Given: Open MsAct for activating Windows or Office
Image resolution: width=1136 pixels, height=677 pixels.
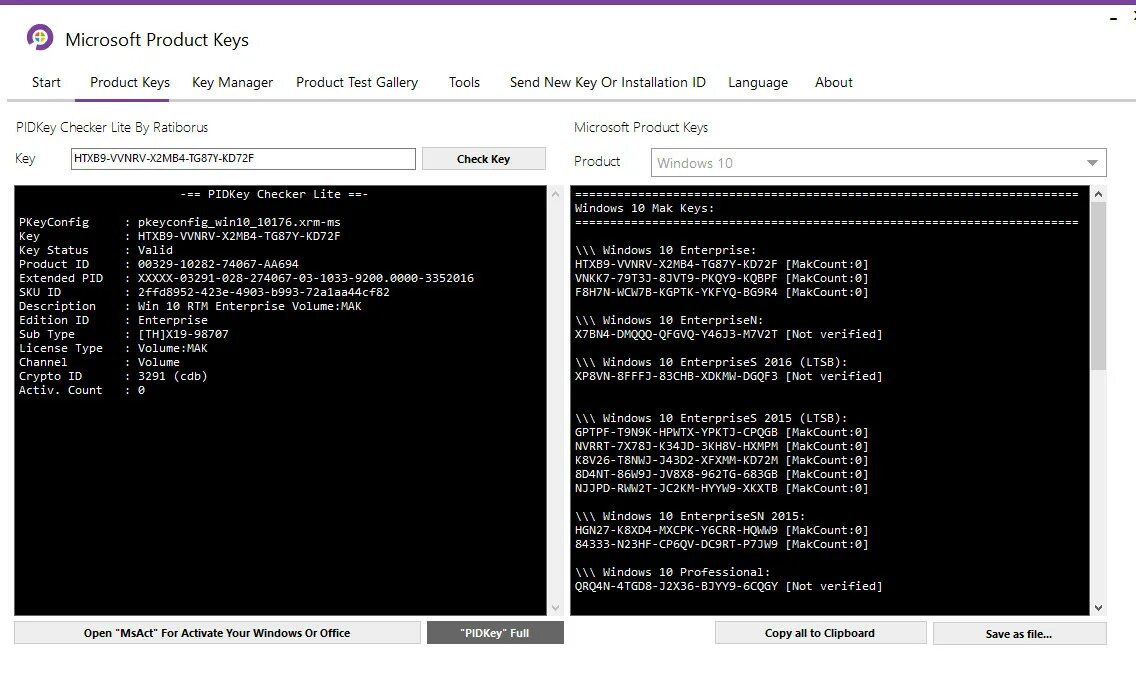Looking at the screenshot, I should click(217, 633).
